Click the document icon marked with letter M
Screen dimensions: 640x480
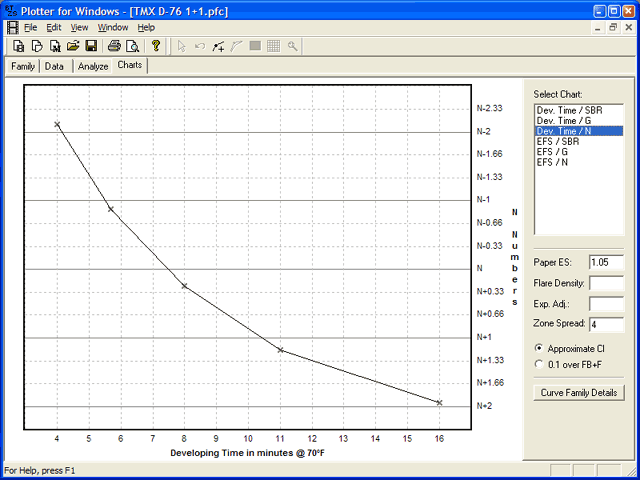click(x=55, y=46)
